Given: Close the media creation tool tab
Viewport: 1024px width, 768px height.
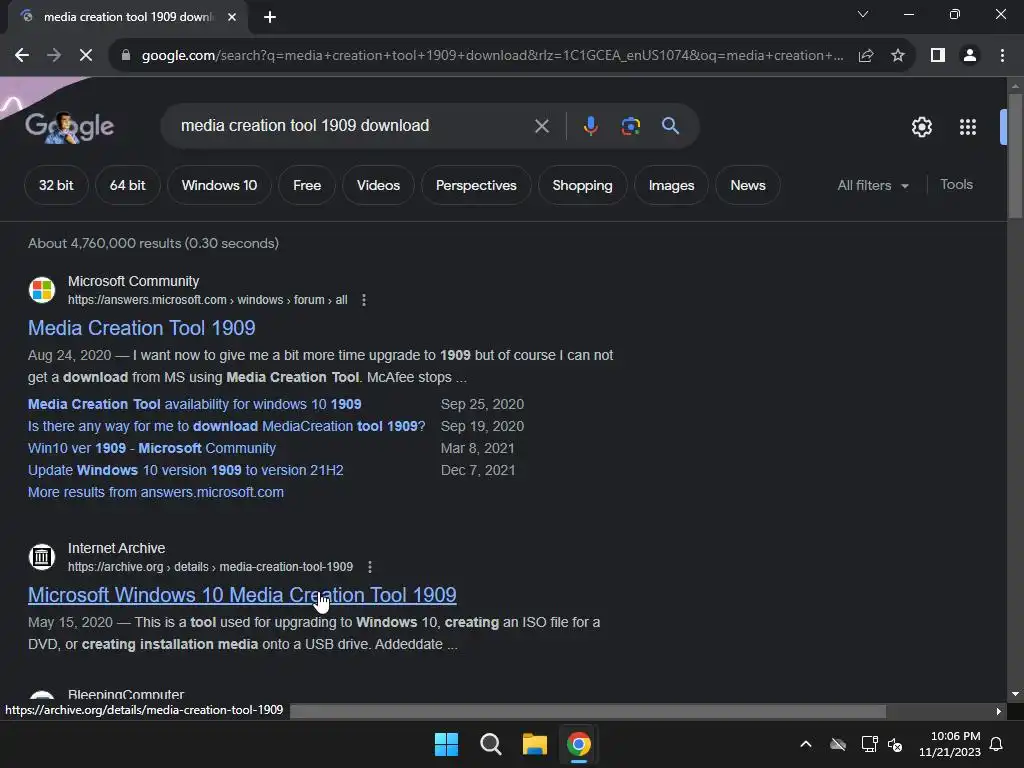Looking at the screenshot, I should coord(232,17).
